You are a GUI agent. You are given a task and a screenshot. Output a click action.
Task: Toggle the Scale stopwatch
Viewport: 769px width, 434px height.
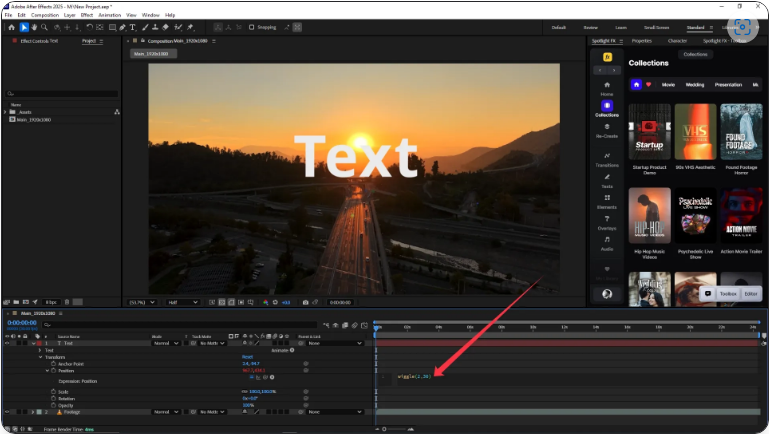53,391
